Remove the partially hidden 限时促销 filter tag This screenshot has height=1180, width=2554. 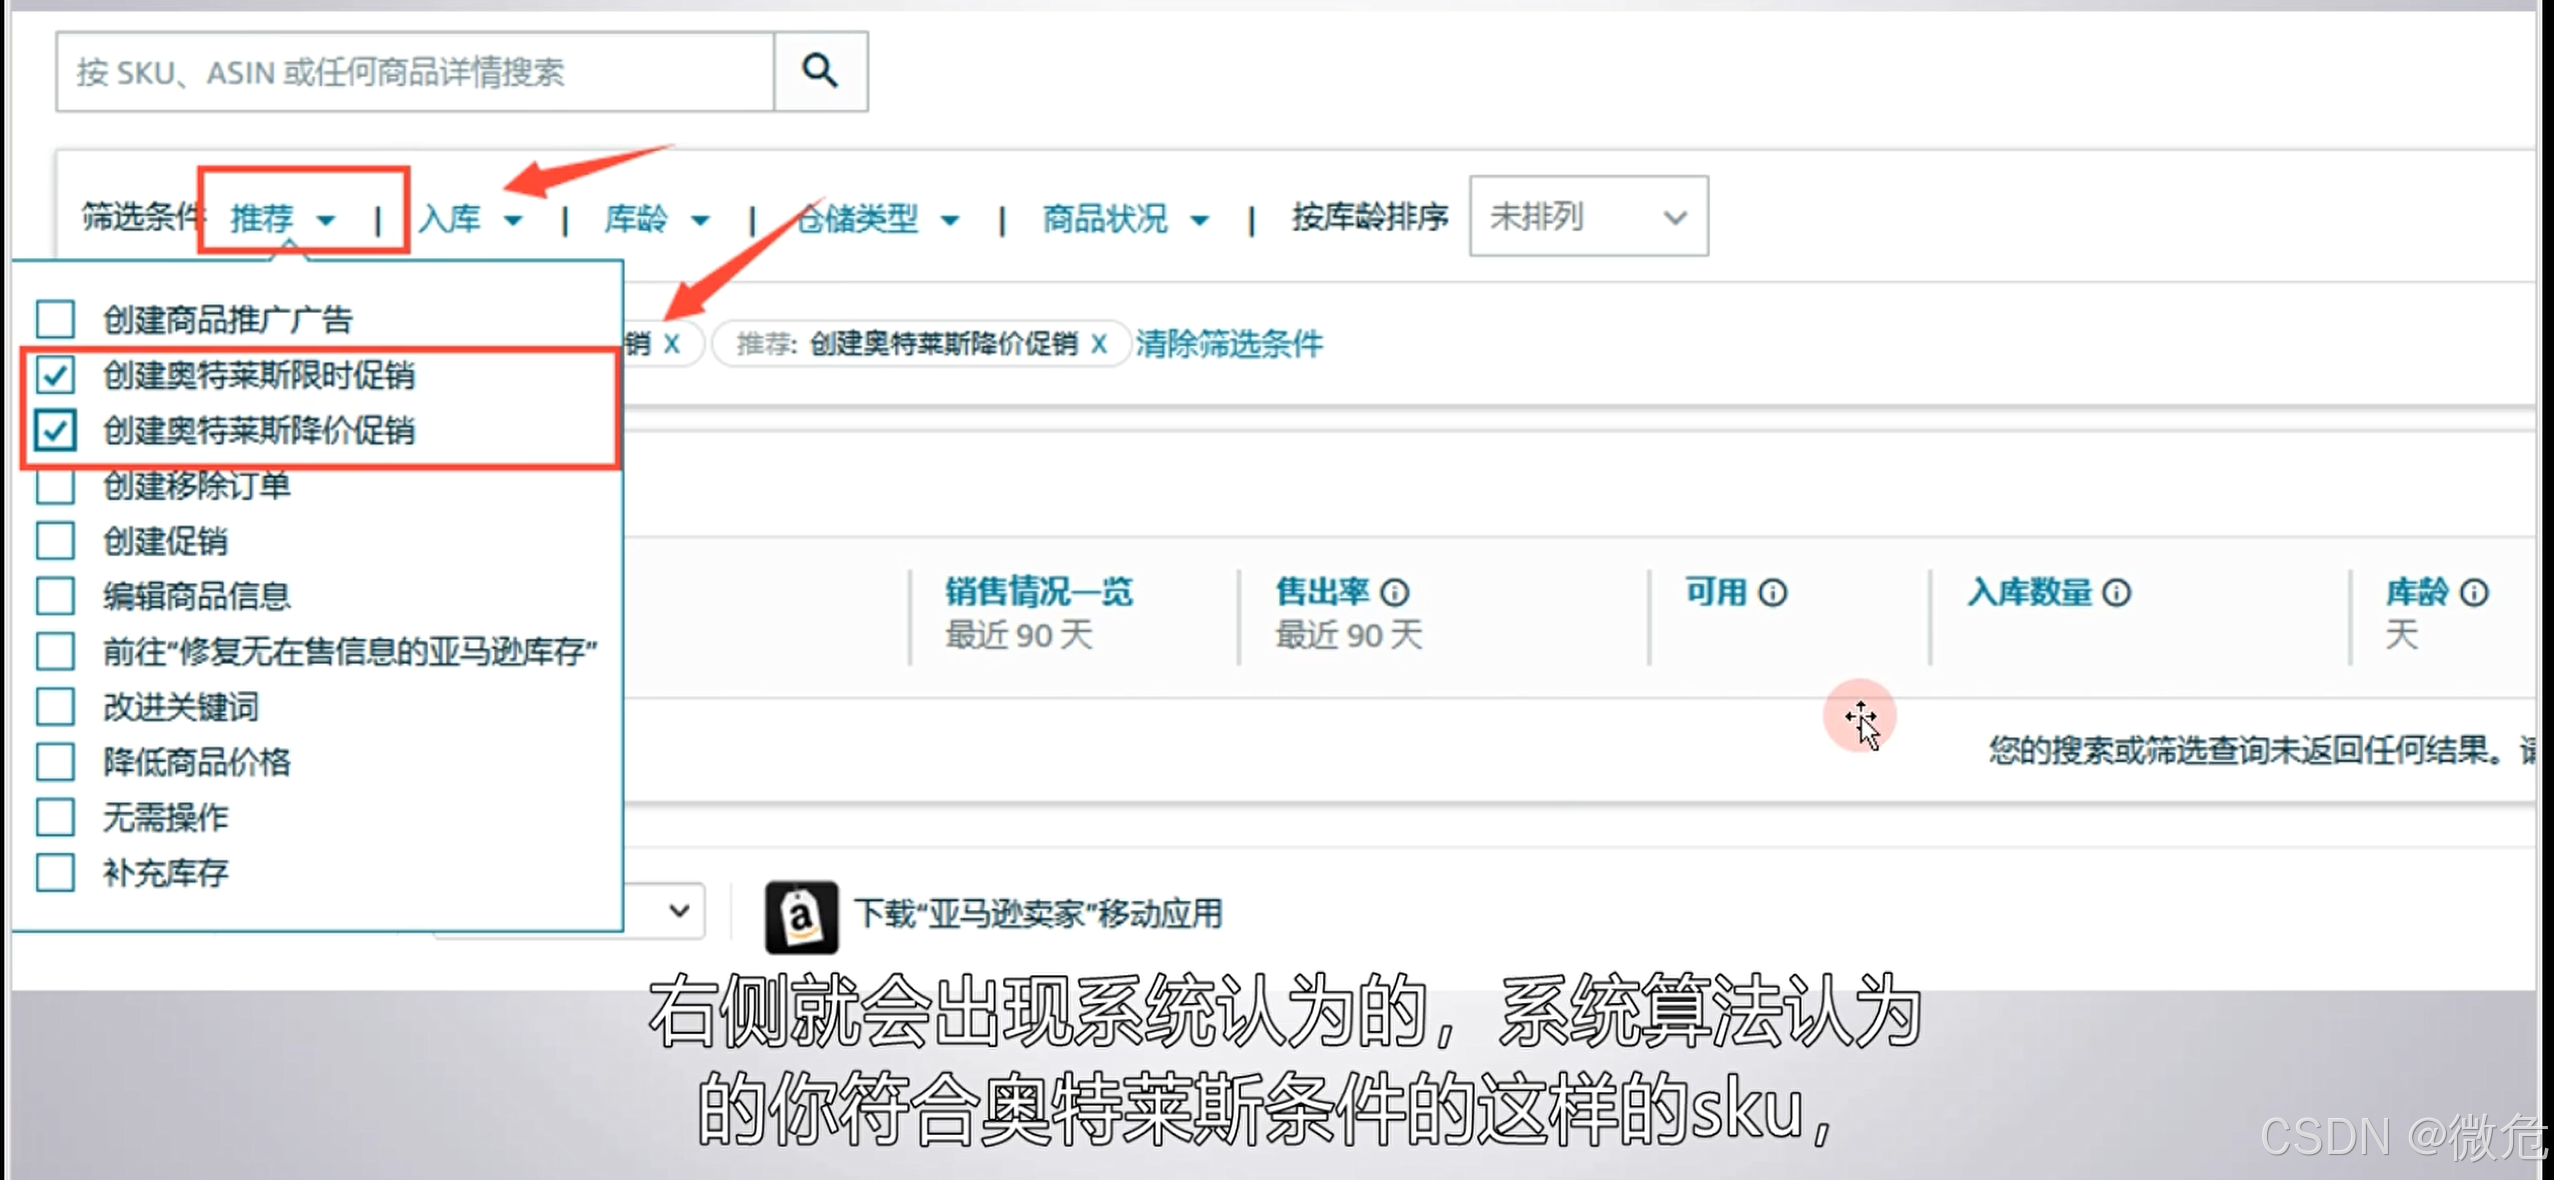coord(672,344)
